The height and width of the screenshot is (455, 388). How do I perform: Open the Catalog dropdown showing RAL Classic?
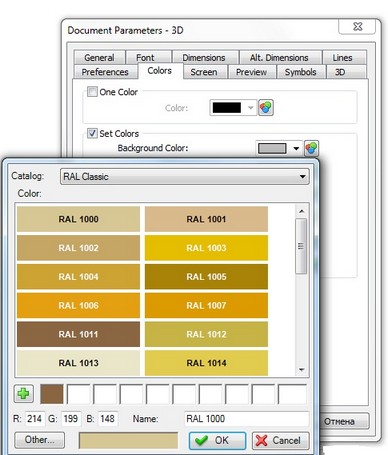(x=185, y=176)
